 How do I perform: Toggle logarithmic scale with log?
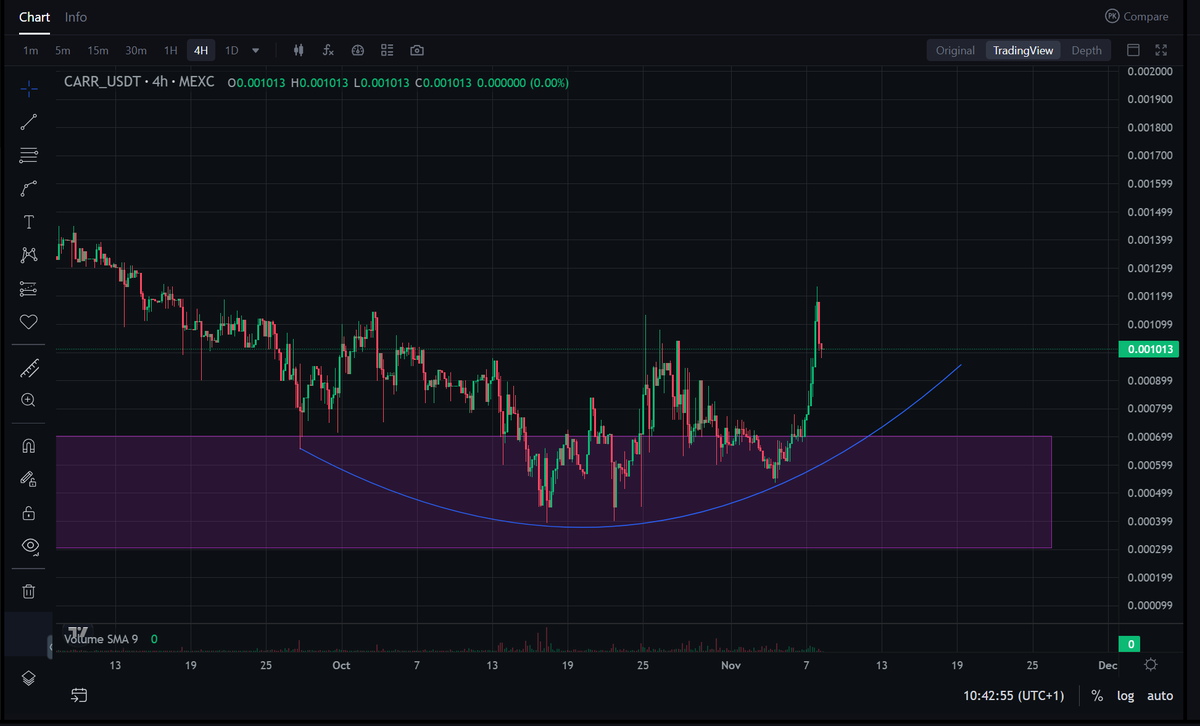coord(1126,696)
